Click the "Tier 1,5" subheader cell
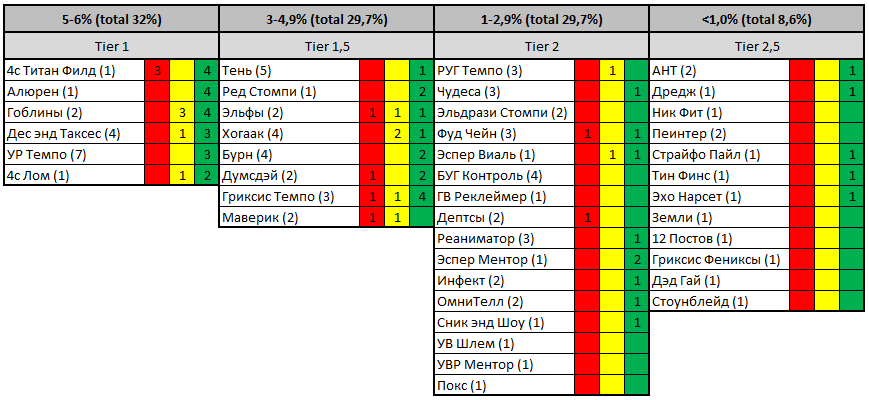Viewport: 869px width, 400px height. pos(326,46)
